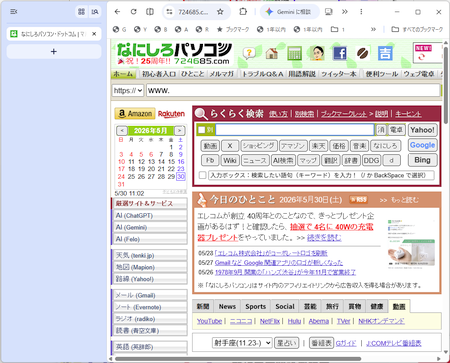
Task: Switch to the Social tab
Action: (x=285, y=306)
